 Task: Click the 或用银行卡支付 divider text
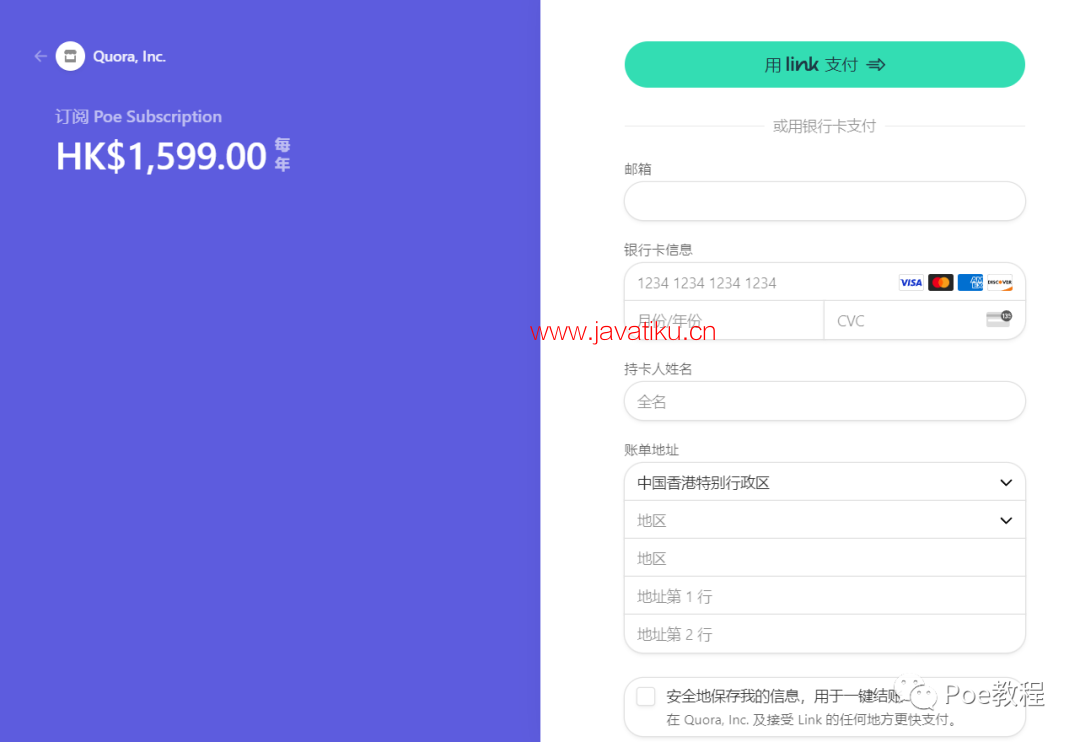(824, 126)
